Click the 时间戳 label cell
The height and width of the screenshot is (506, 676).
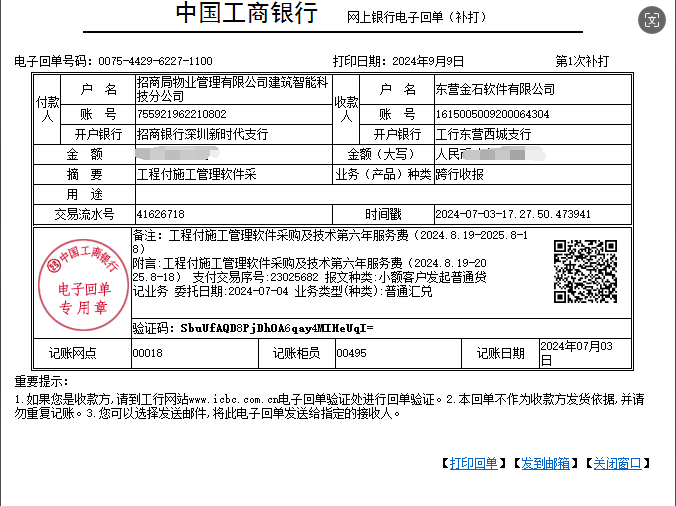click(383, 214)
